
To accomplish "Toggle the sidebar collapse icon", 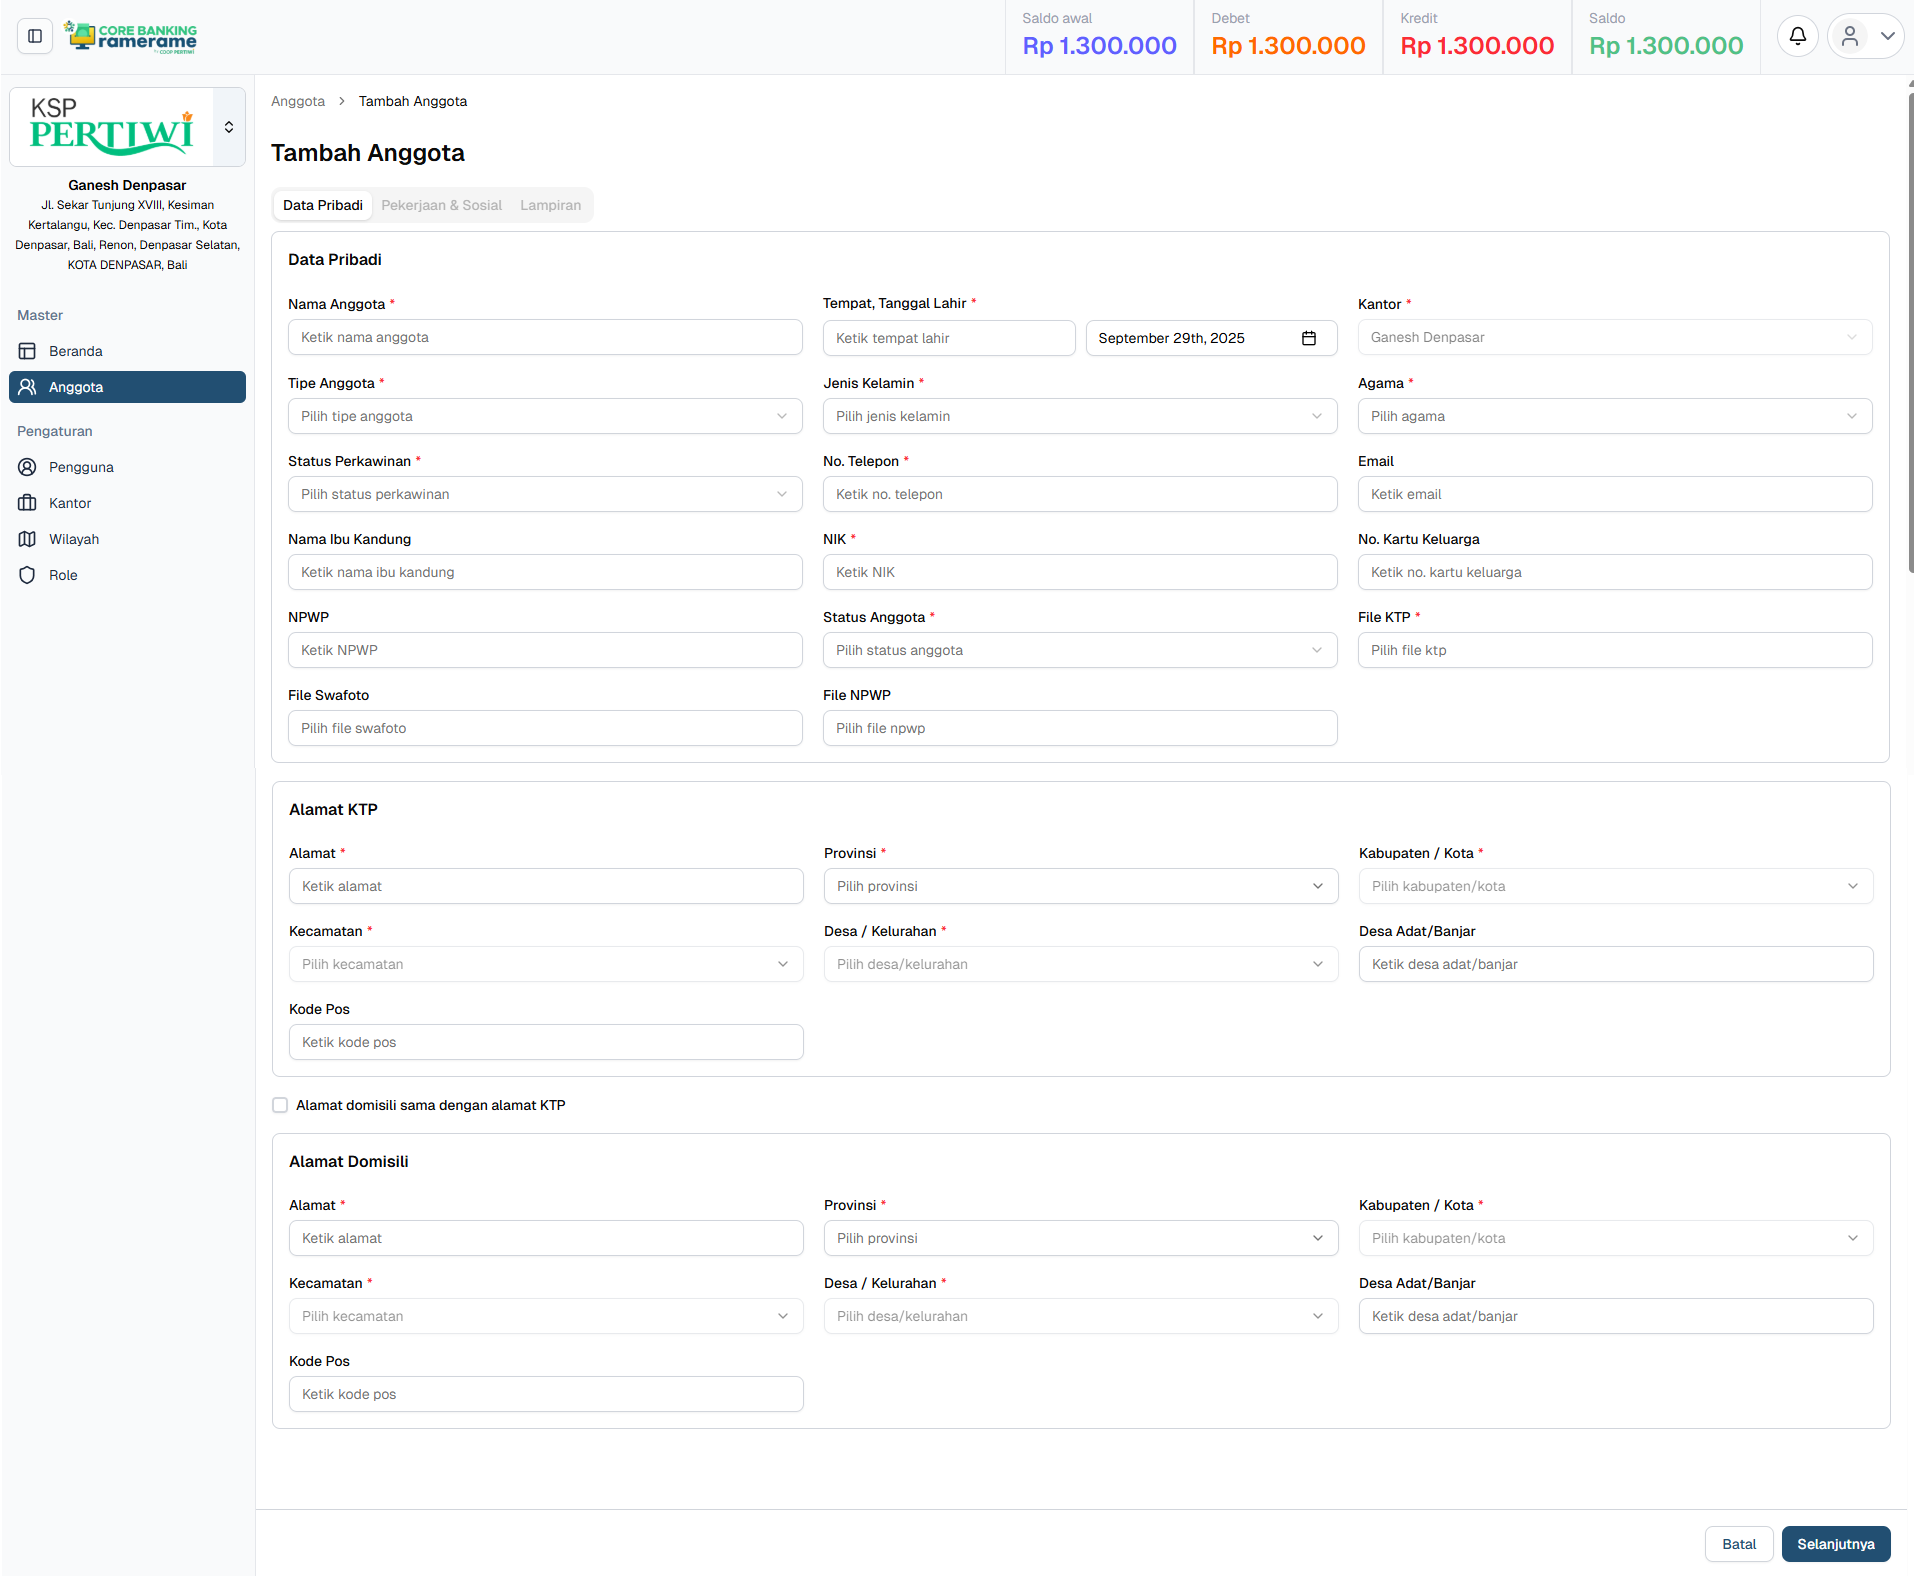I will [x=34, y=36].
